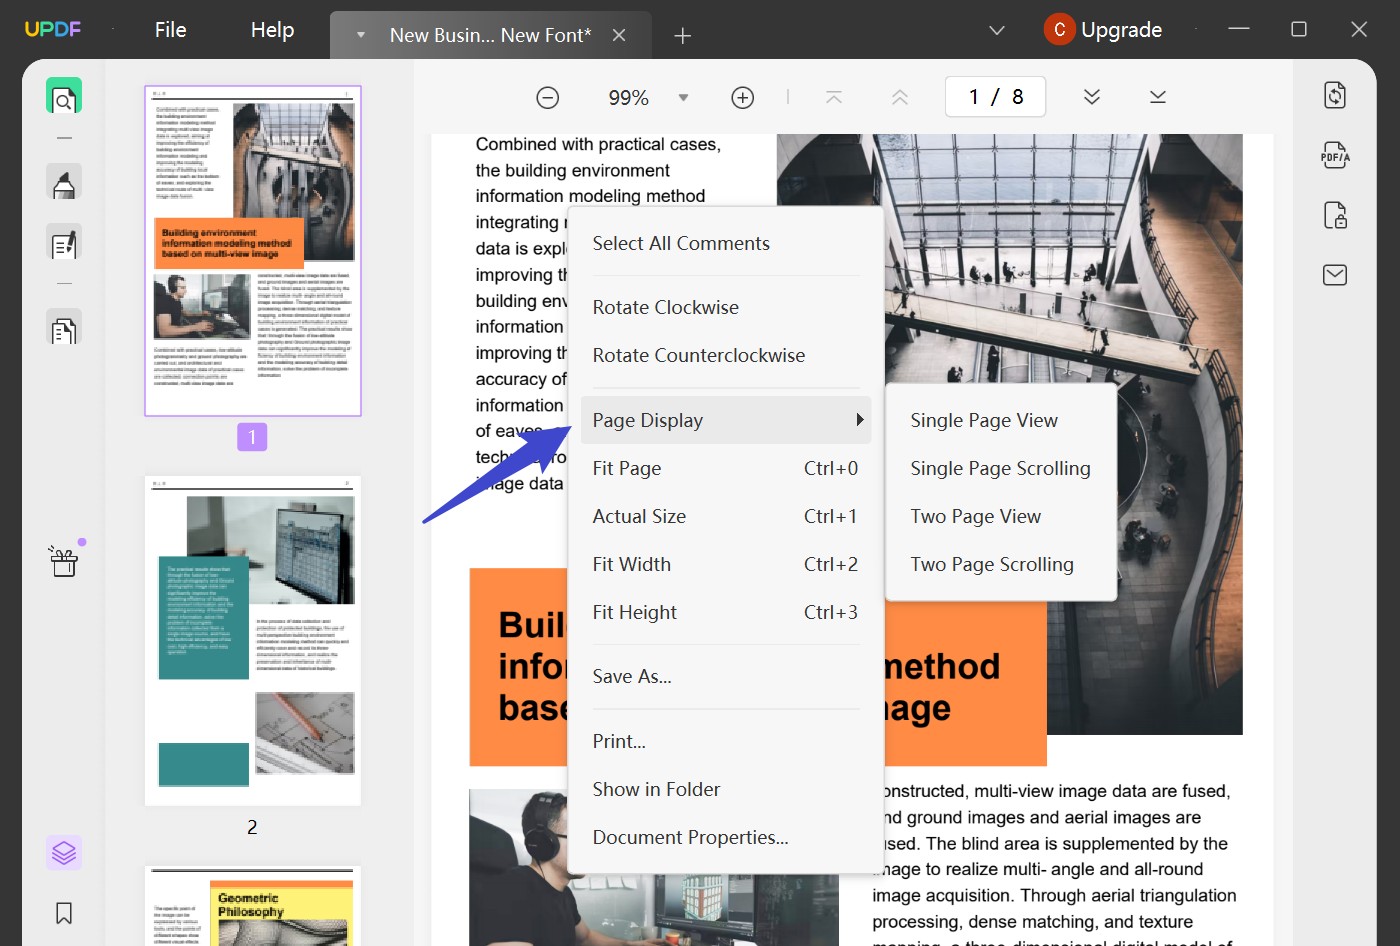
Task: Select the page 1 thumbnail
Action: click(x=253, y=250)
